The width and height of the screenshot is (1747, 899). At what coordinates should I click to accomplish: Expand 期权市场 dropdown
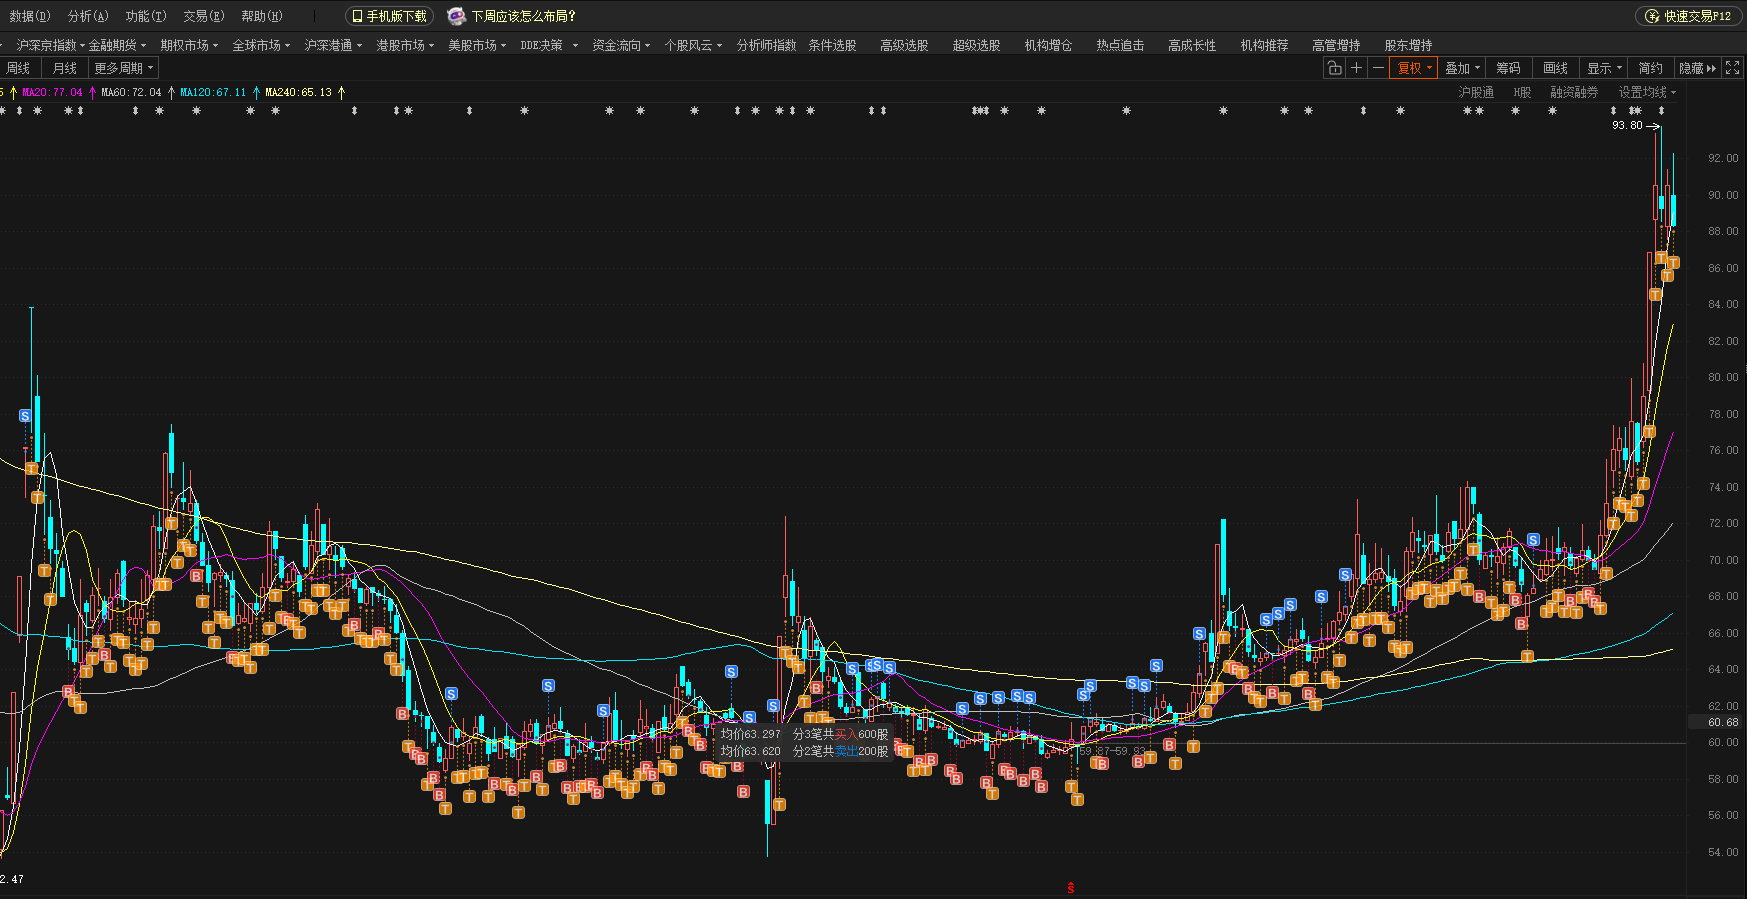pos(189,45)
